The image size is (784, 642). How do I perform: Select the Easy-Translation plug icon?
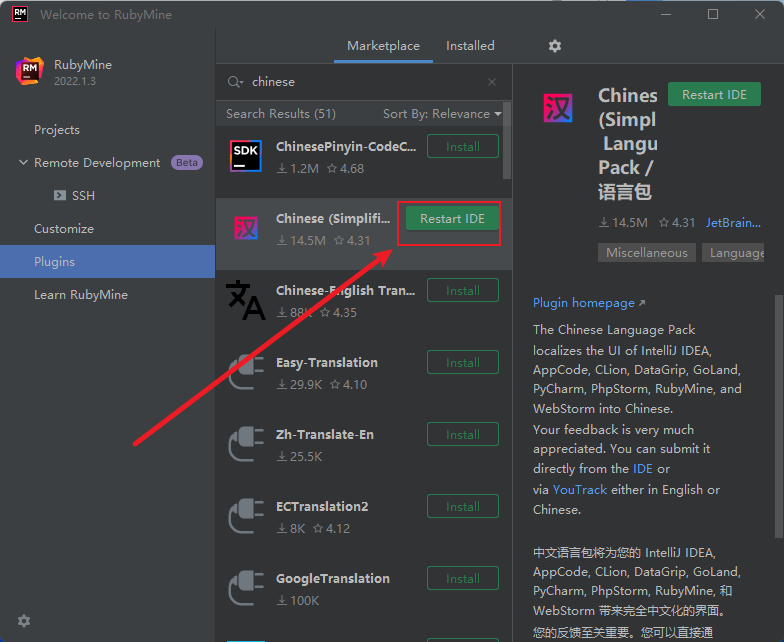(x=246, y=372)
